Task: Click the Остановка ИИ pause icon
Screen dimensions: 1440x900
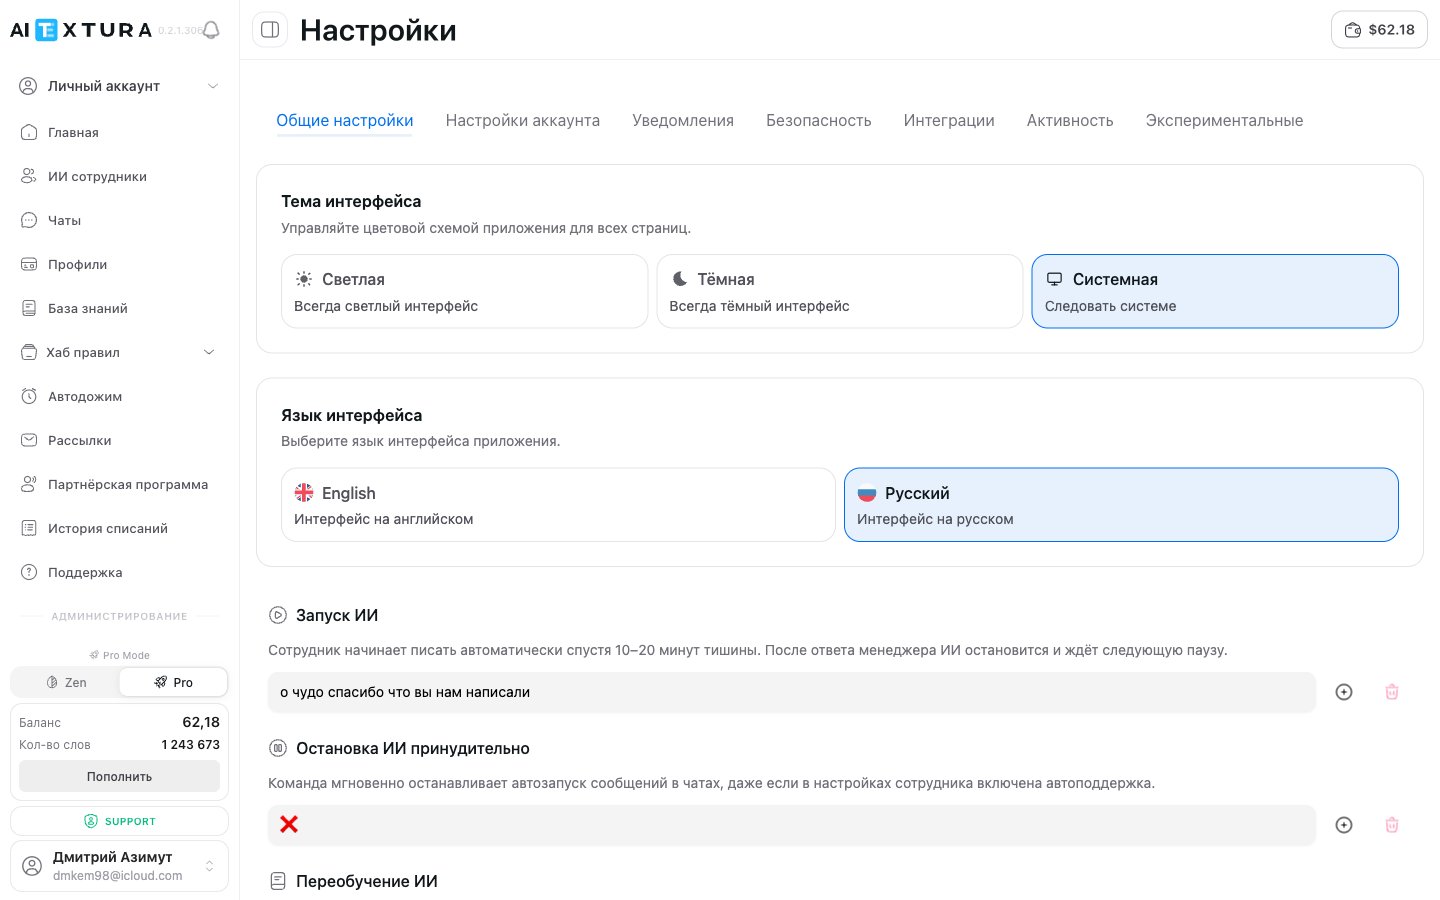Action: coord(278,748)
